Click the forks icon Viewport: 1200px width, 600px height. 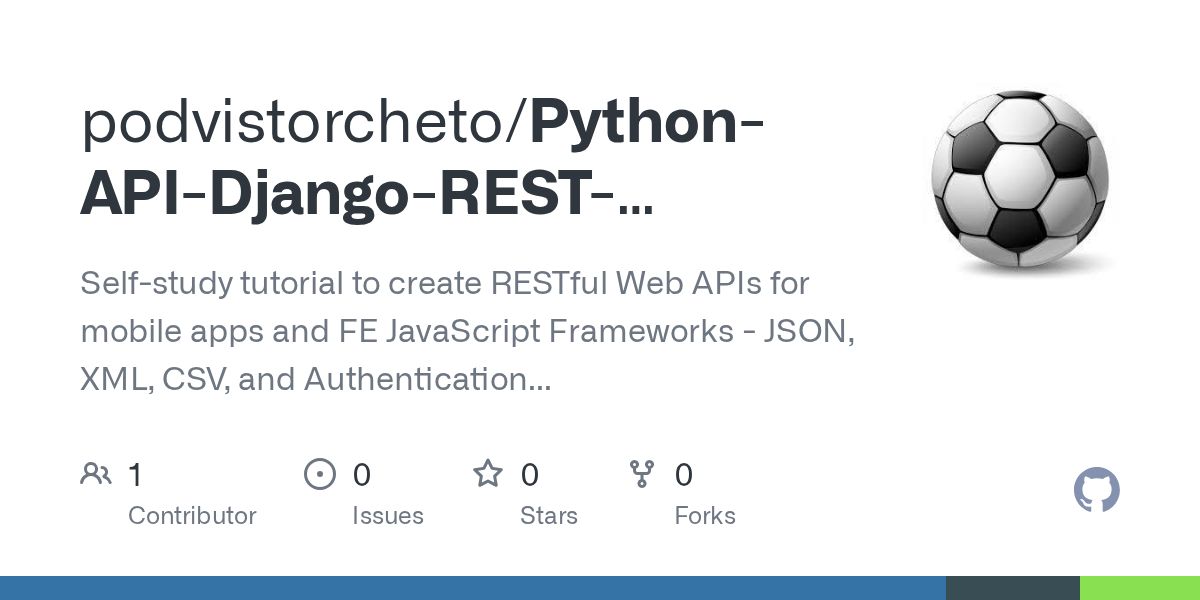(642, 474)
